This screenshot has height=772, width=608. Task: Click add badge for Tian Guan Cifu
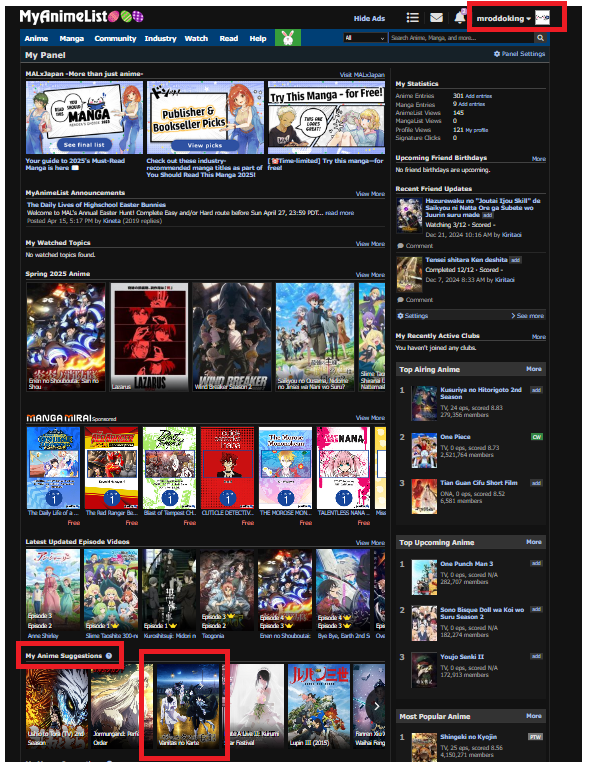(x=536, y=483)
